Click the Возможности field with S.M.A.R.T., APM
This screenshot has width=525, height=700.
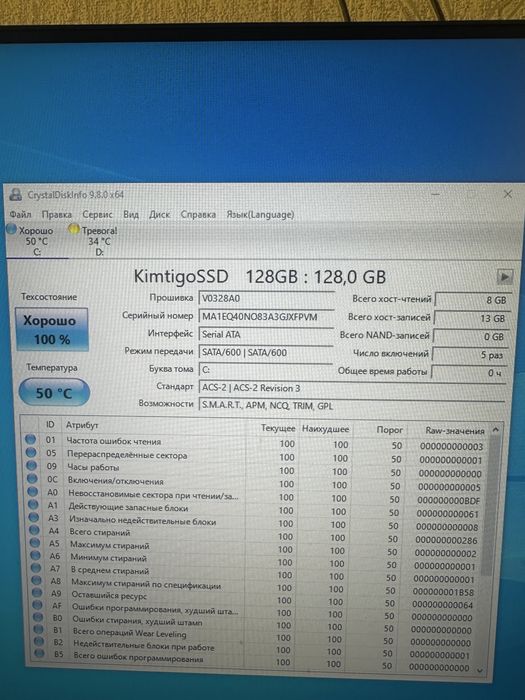pos(352,405)
